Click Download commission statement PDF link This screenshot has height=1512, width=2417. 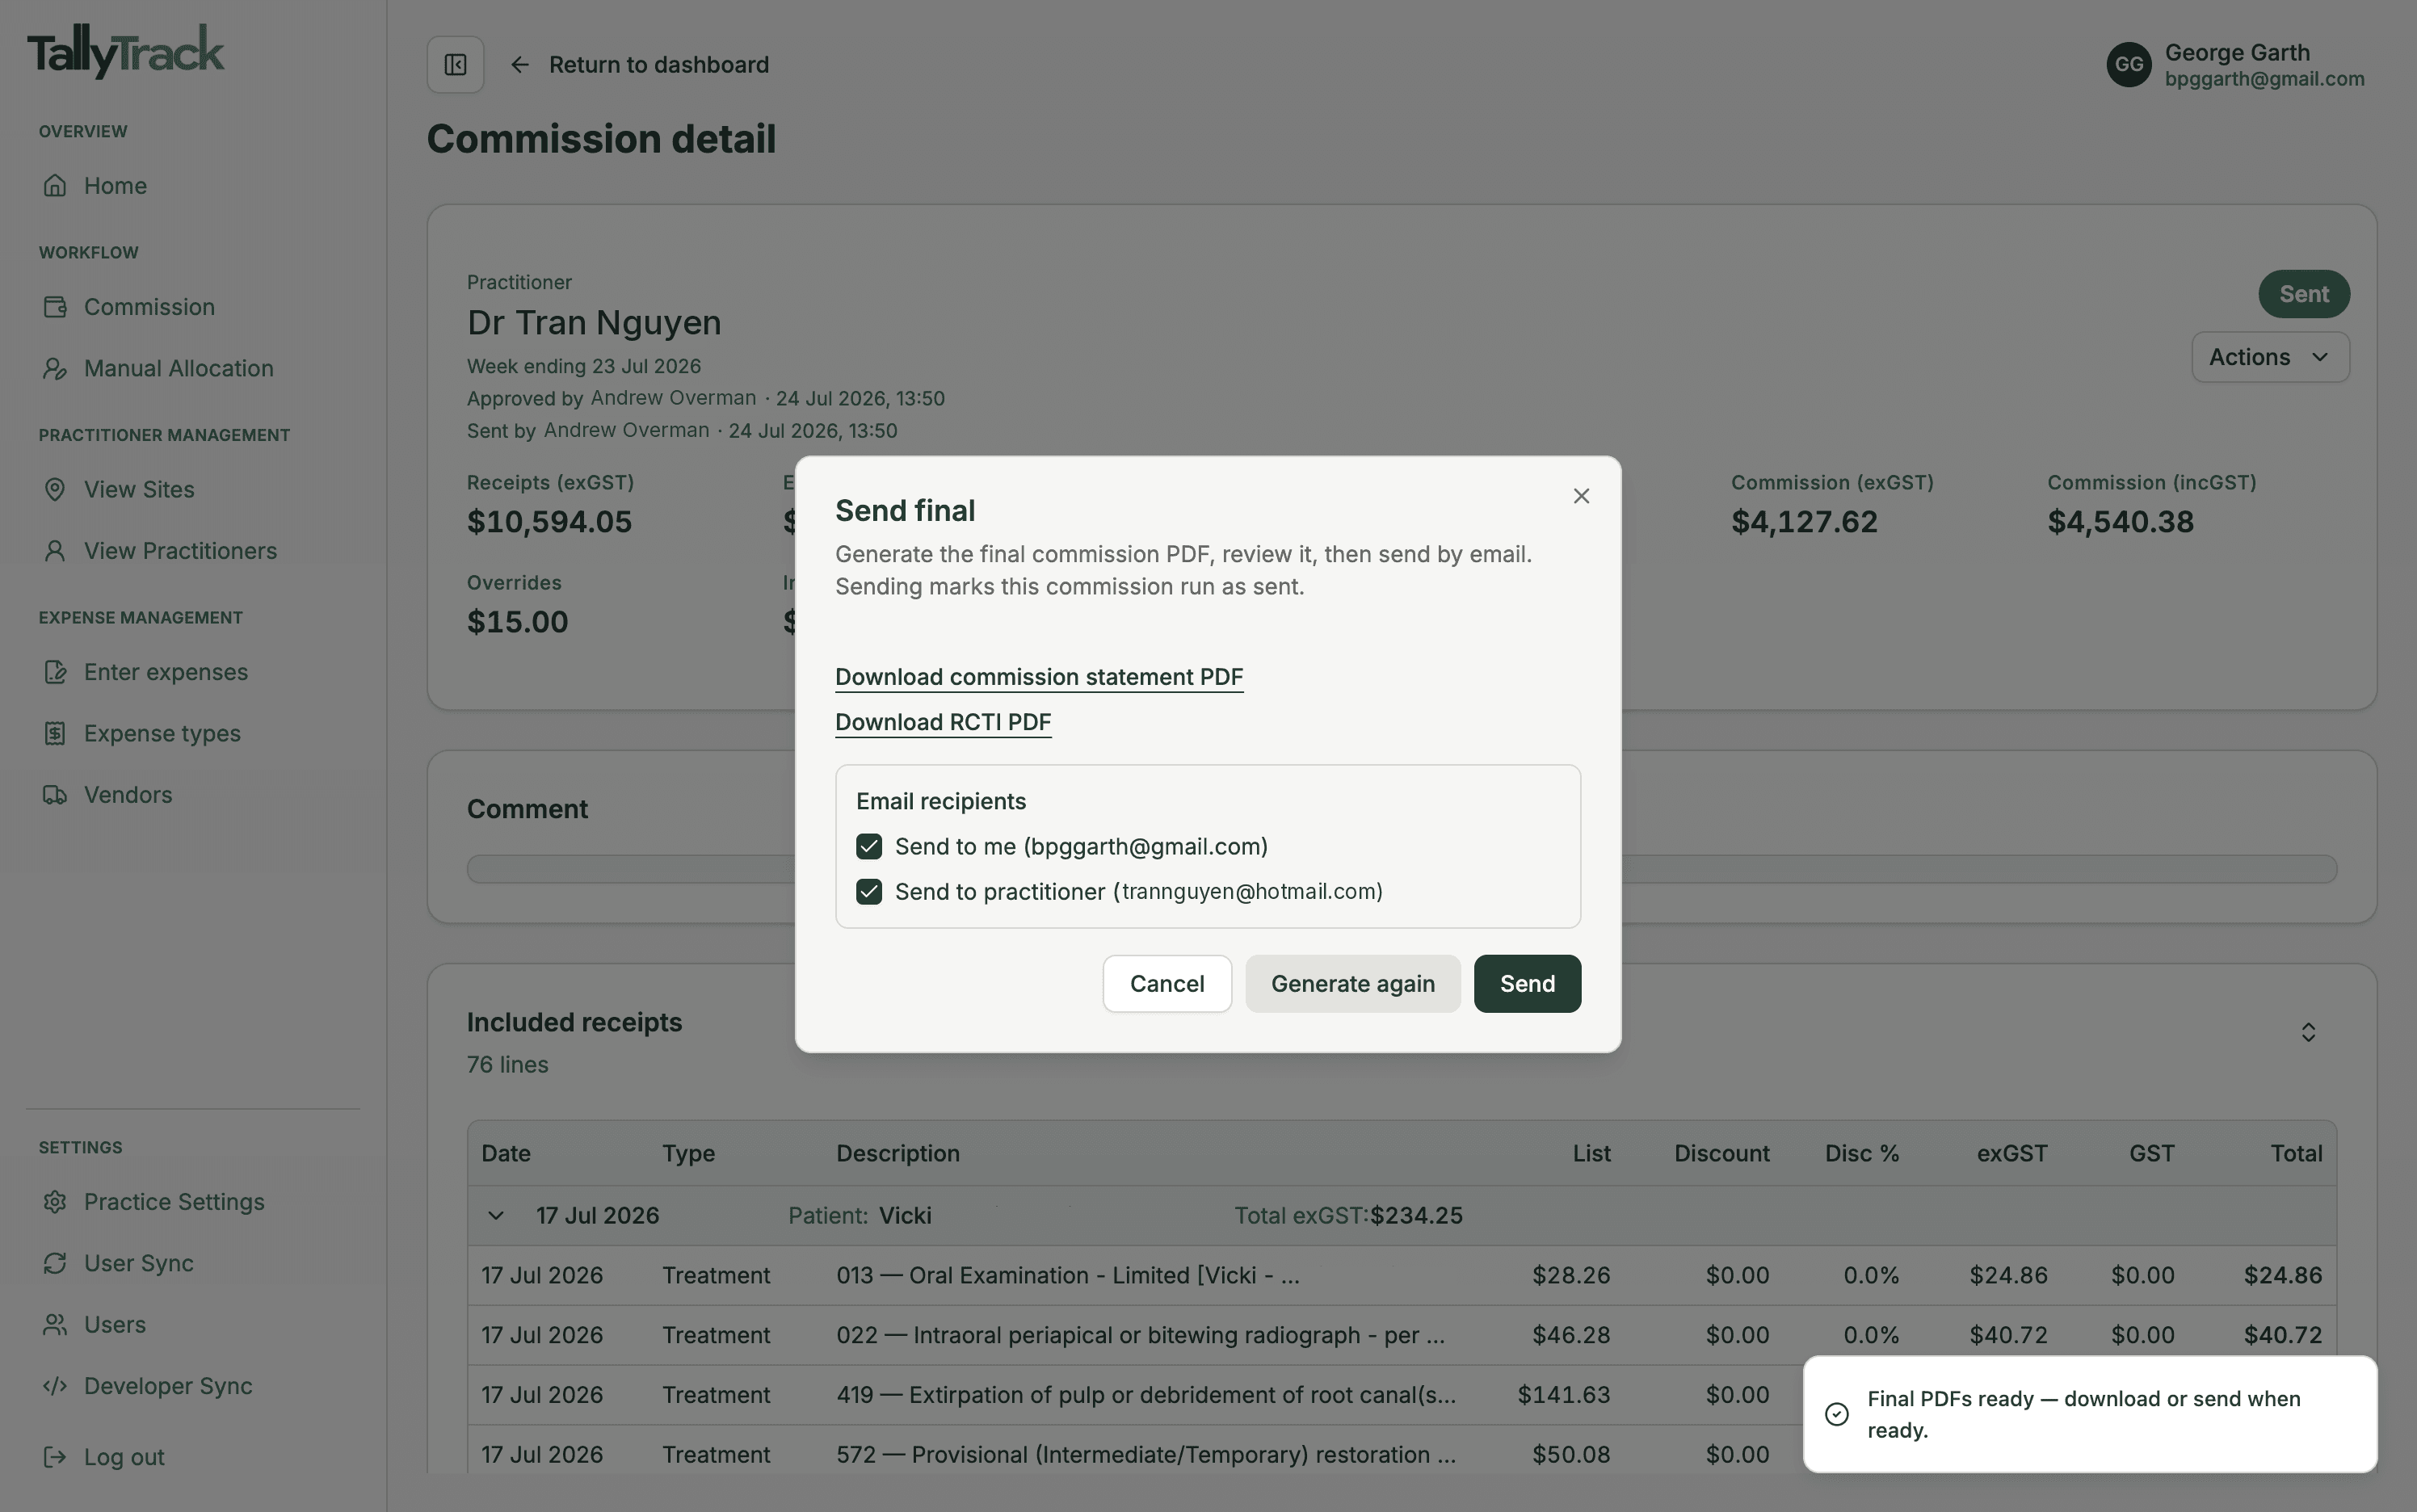click(1039, 677)
